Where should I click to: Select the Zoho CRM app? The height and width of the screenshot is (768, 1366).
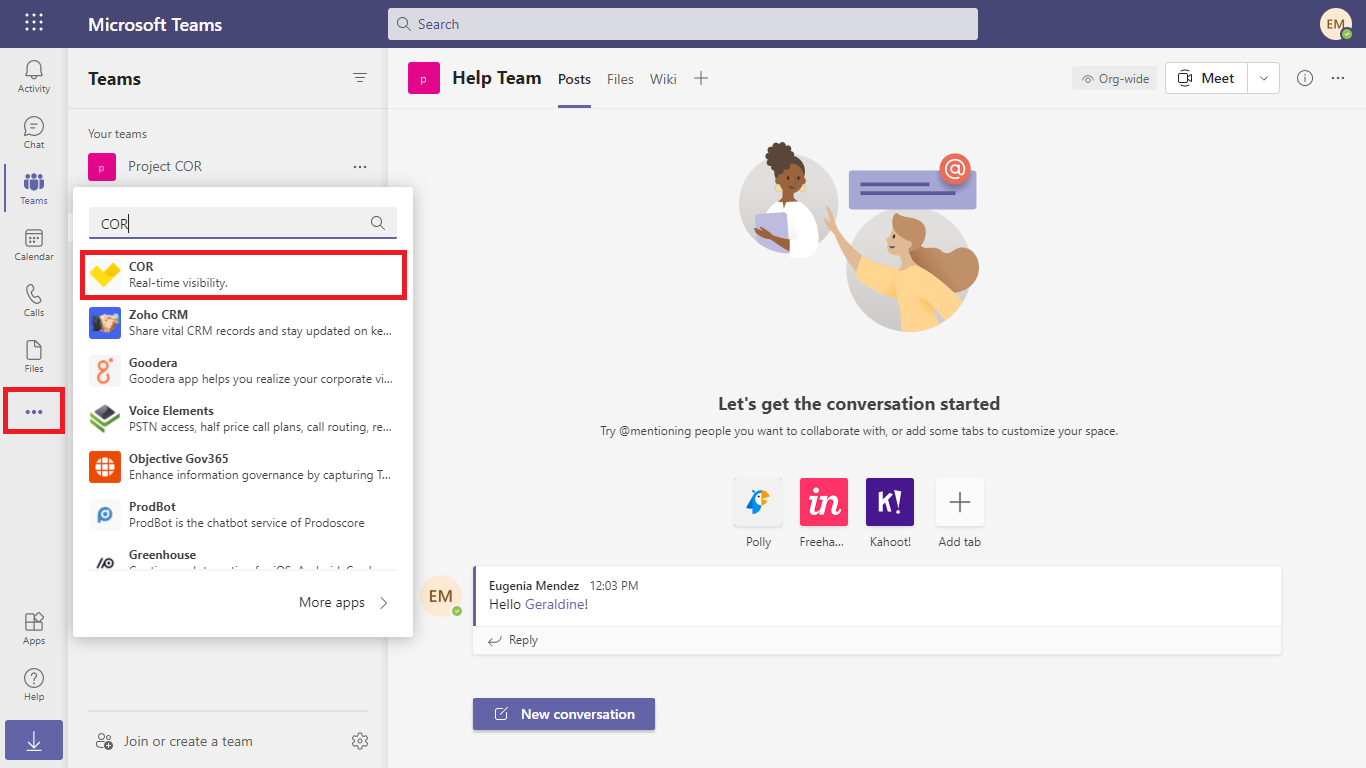pyautogui.click(x=243, y=322)
